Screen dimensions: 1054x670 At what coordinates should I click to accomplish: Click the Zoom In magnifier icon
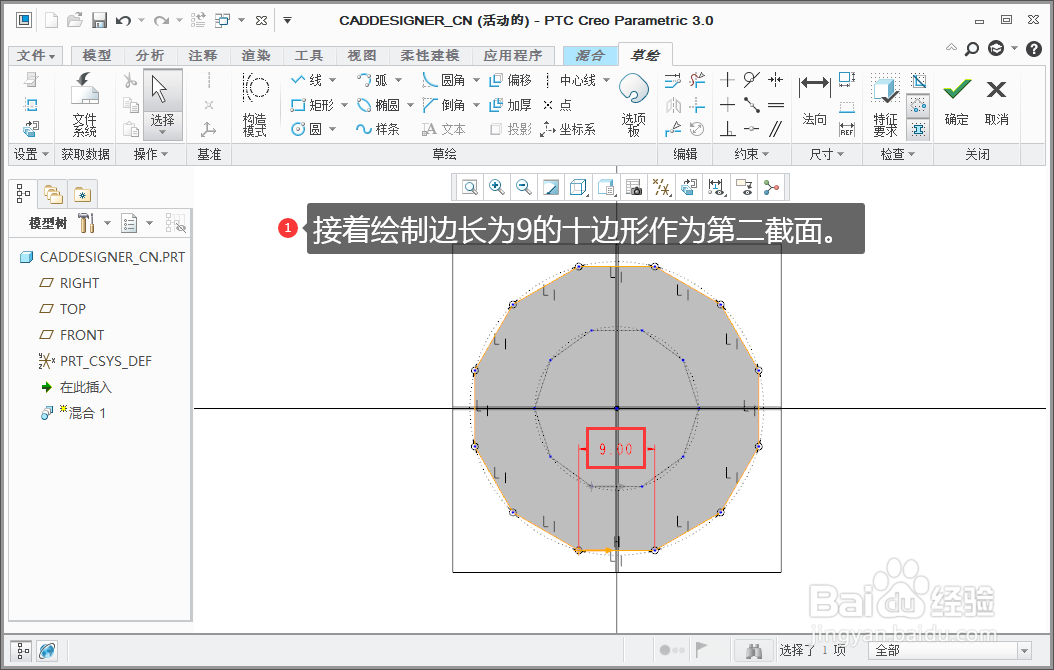coord(497,187)
